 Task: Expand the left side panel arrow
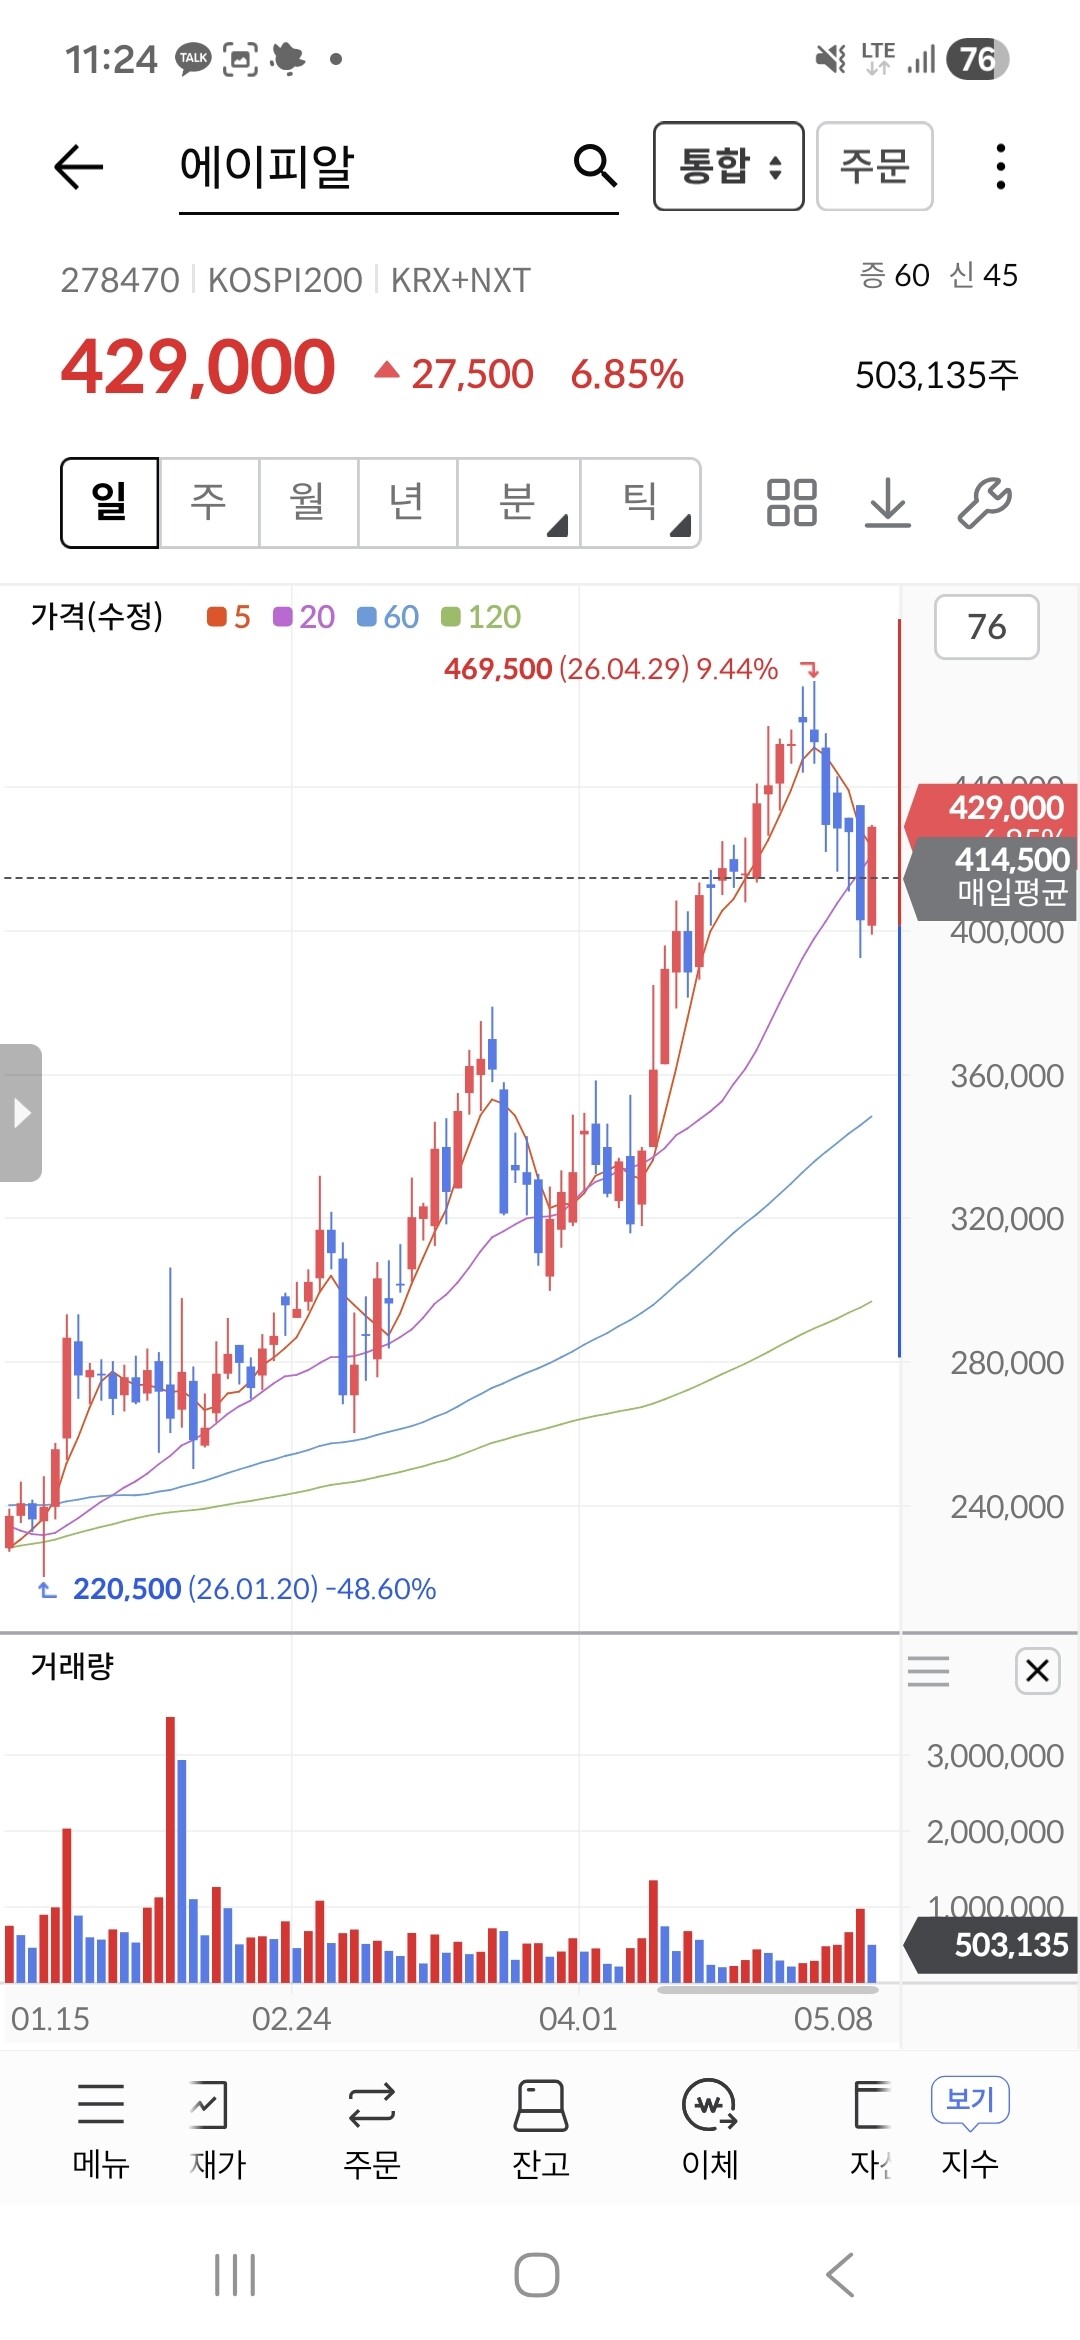point(21,1113)
